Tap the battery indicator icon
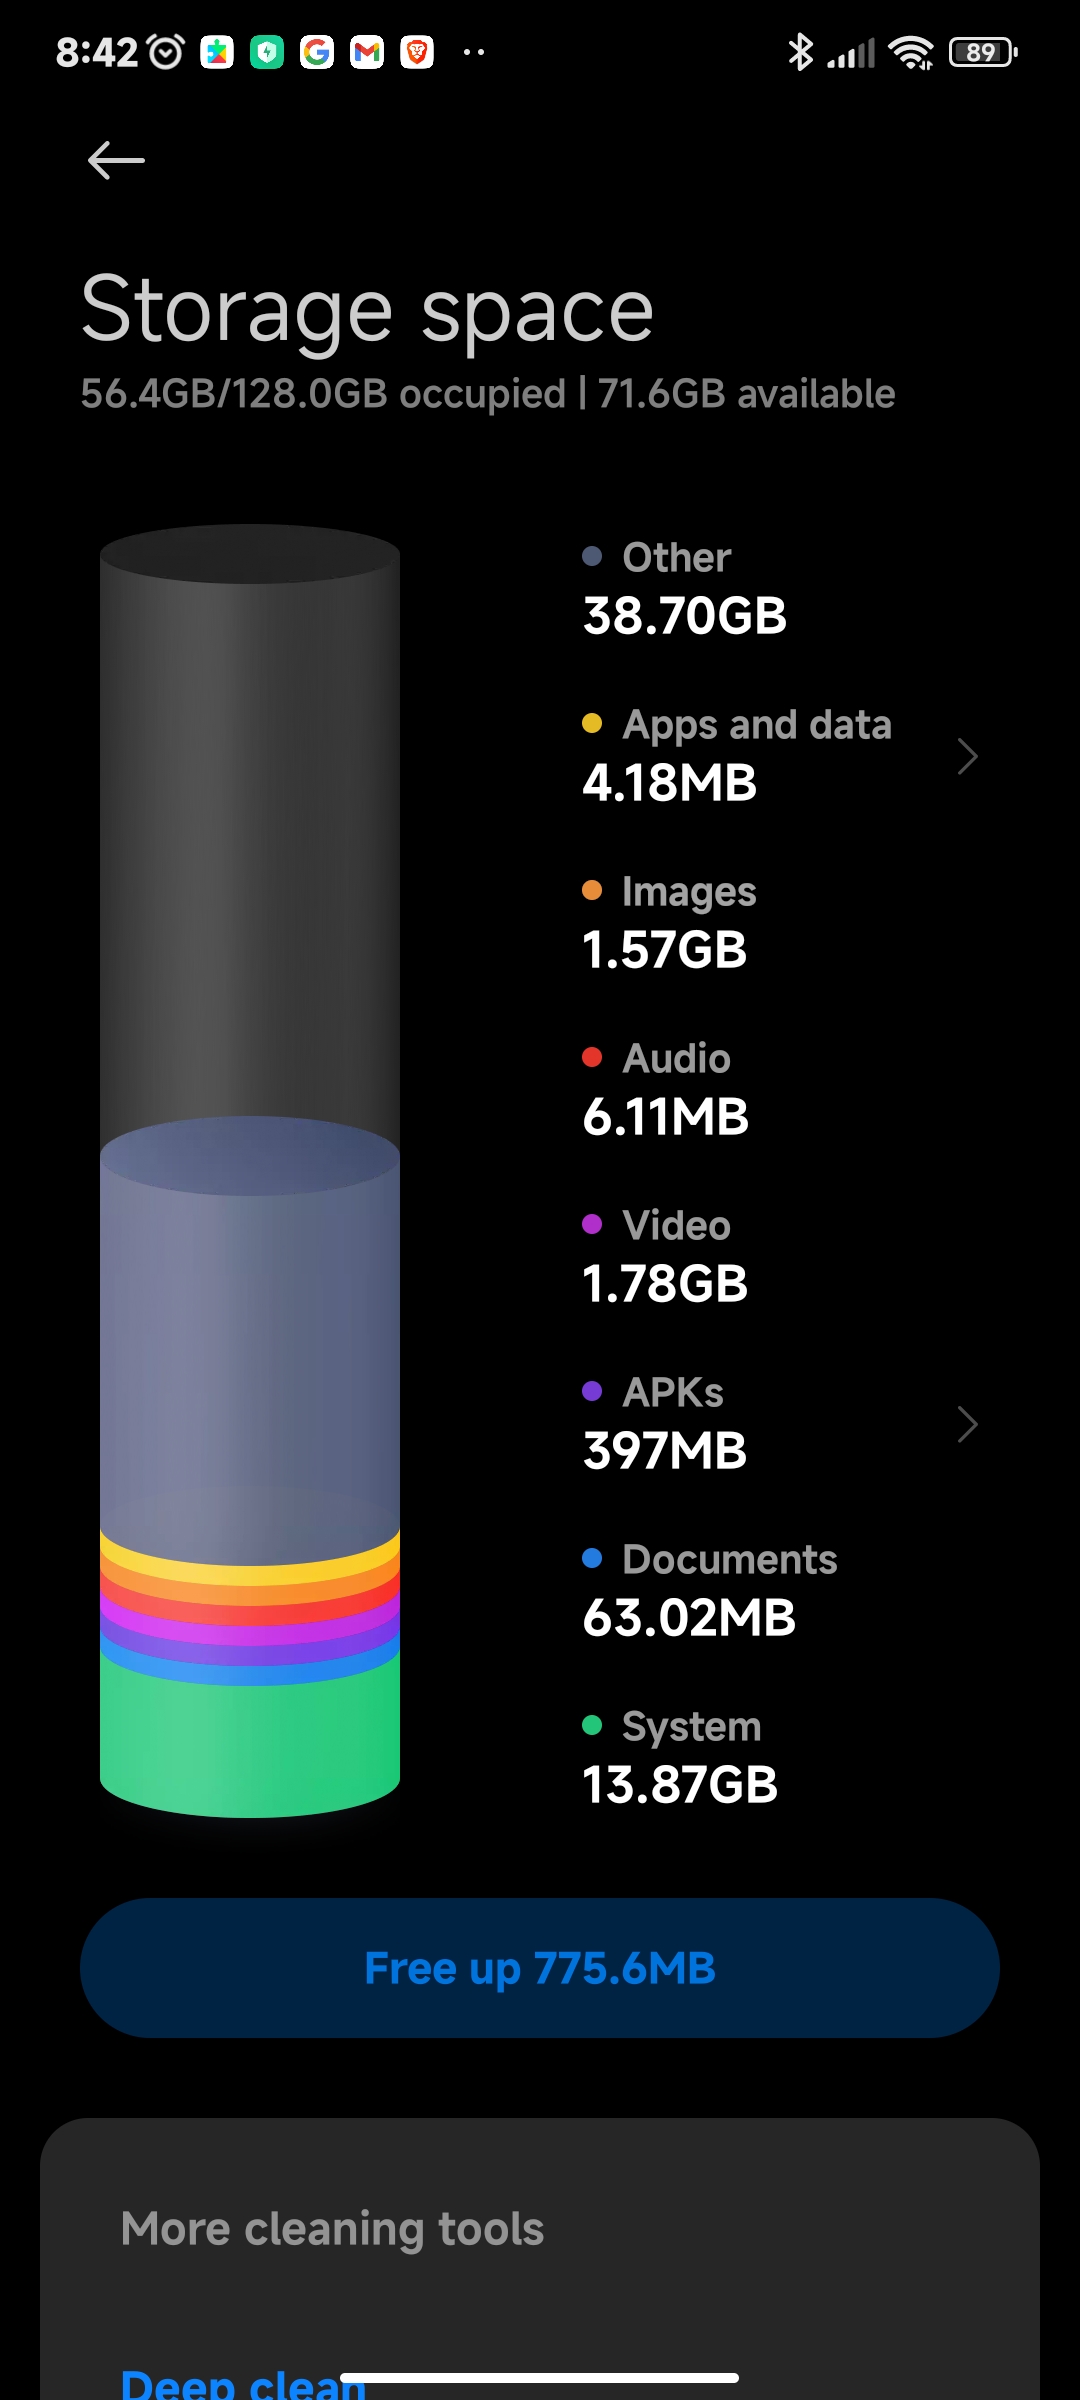The width and height of the screenshot is (1080, 2400). point(983,52)
